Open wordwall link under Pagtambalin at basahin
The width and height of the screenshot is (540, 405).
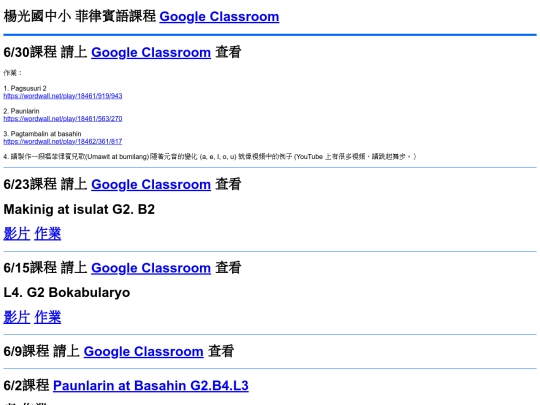coord(63,141)
